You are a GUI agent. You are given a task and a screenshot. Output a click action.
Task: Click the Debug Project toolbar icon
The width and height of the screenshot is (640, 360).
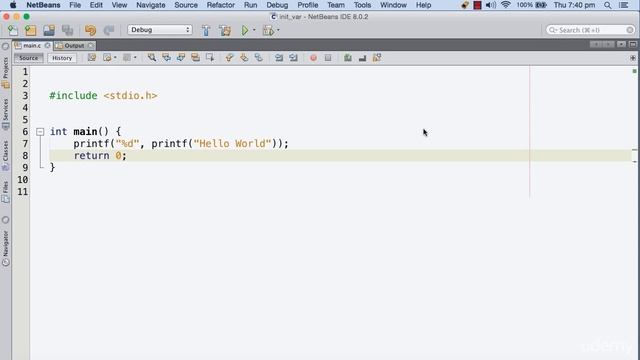pyautogui.click(x=268, y=30)
